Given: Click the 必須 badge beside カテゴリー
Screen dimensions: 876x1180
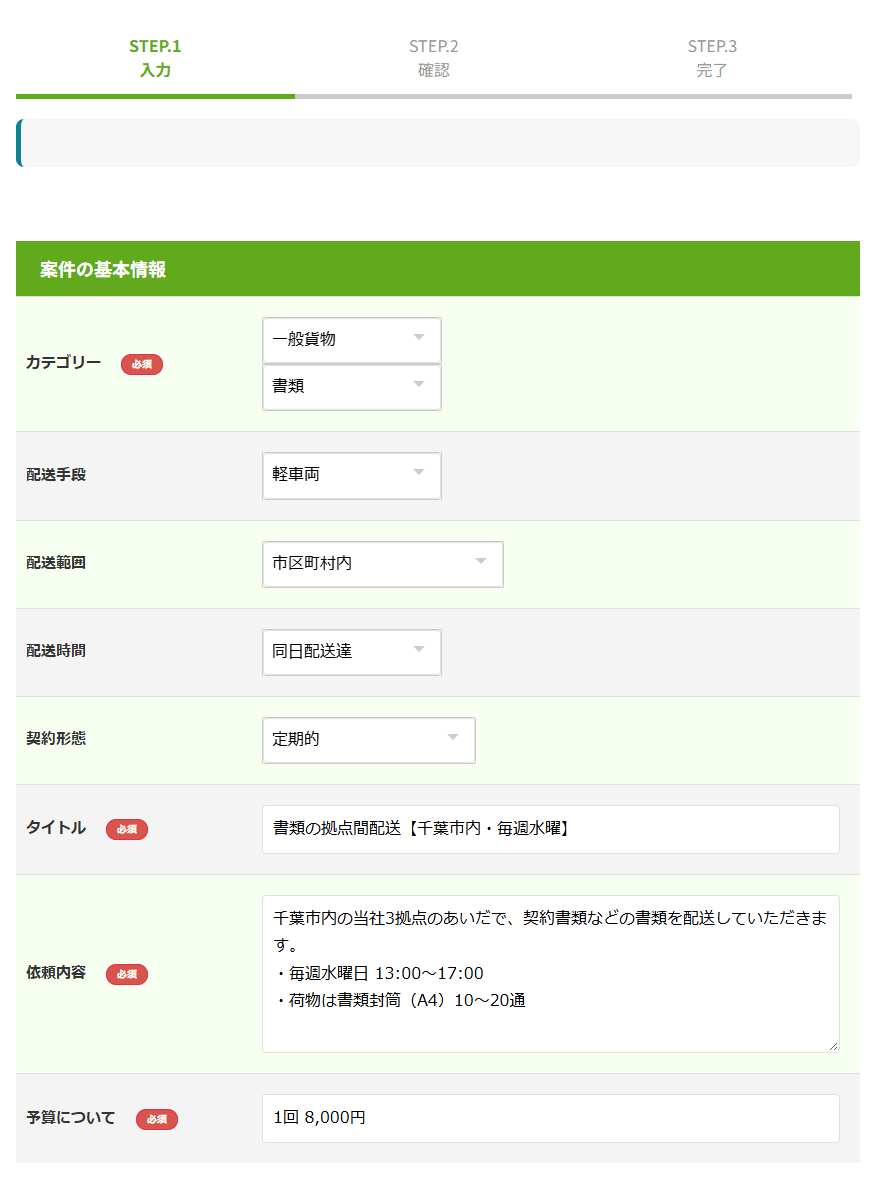Looking at the screenshot, I should click(x=142, y=364).
